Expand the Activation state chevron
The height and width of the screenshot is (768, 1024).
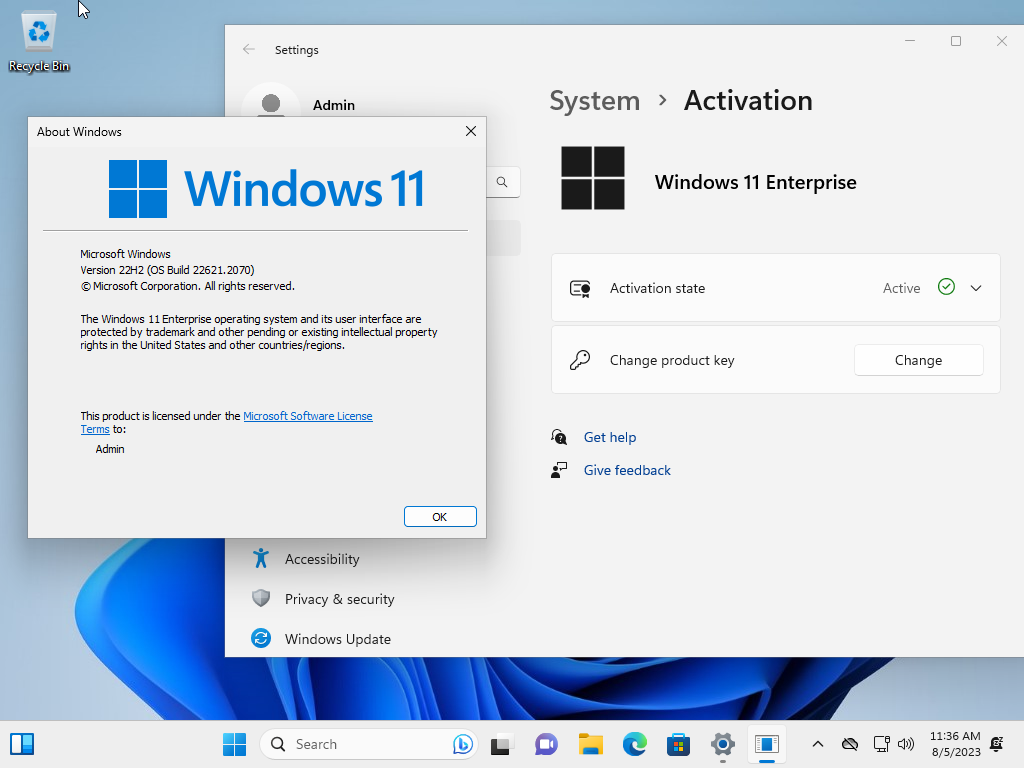976,288
